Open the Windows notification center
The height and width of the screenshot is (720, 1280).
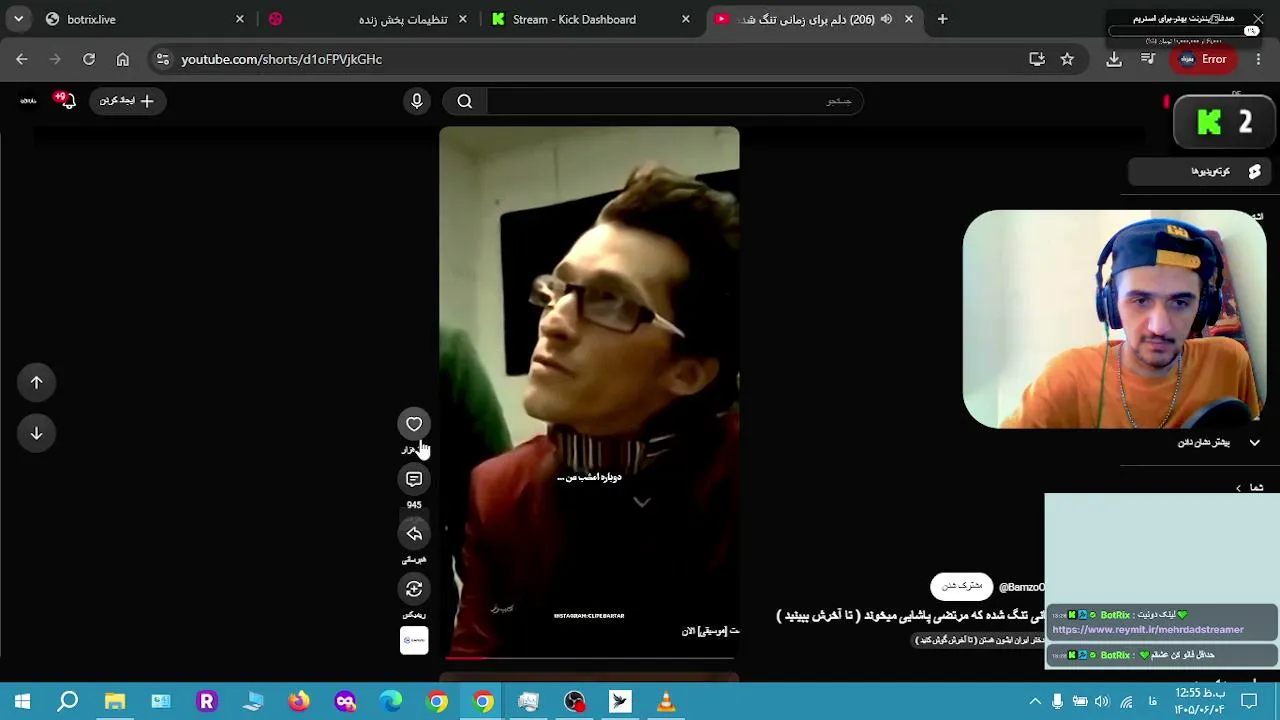1249,702
